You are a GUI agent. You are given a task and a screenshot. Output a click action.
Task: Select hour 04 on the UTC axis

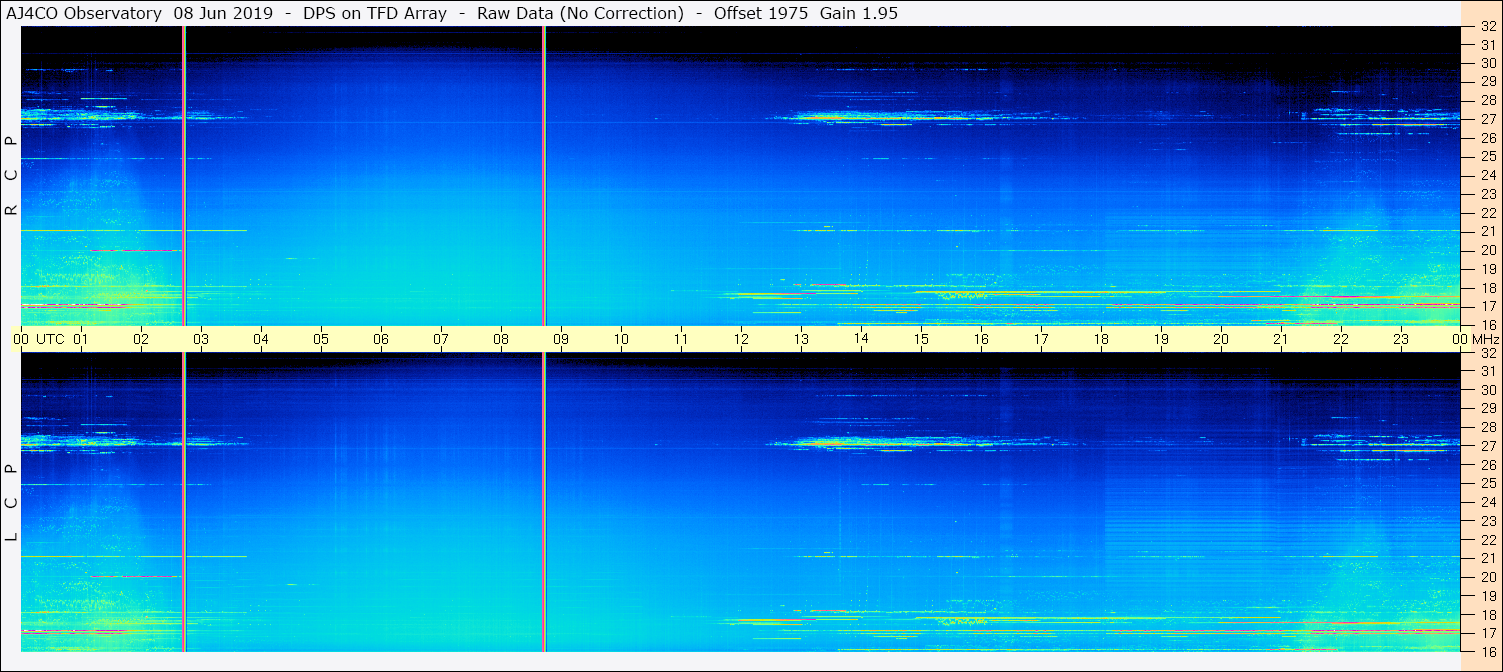pos(261,339)
